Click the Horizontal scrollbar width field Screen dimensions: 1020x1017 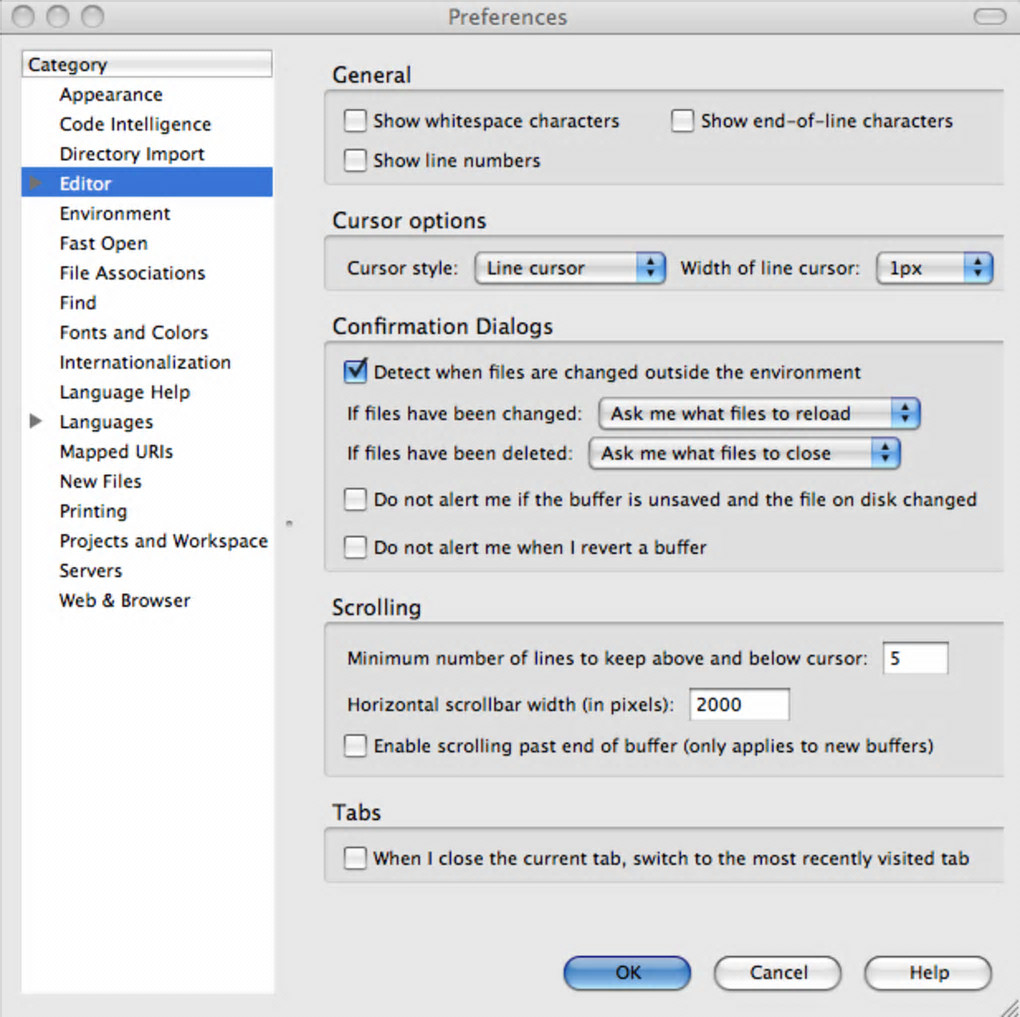click(739, 705)
